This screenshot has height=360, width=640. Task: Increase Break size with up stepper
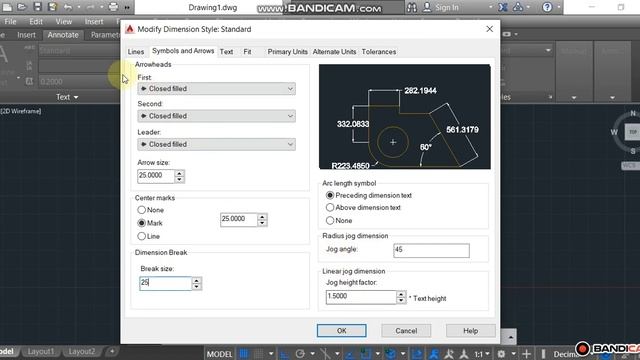pyautogui.click(x=197, y=280)
